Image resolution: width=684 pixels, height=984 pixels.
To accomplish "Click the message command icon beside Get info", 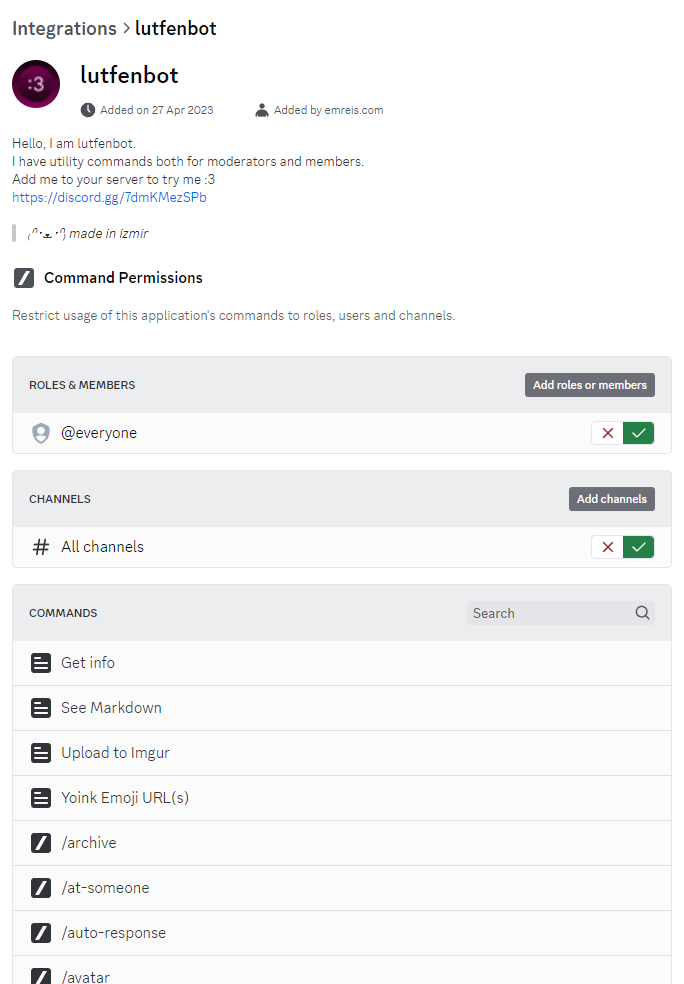I will pos(40,662).
